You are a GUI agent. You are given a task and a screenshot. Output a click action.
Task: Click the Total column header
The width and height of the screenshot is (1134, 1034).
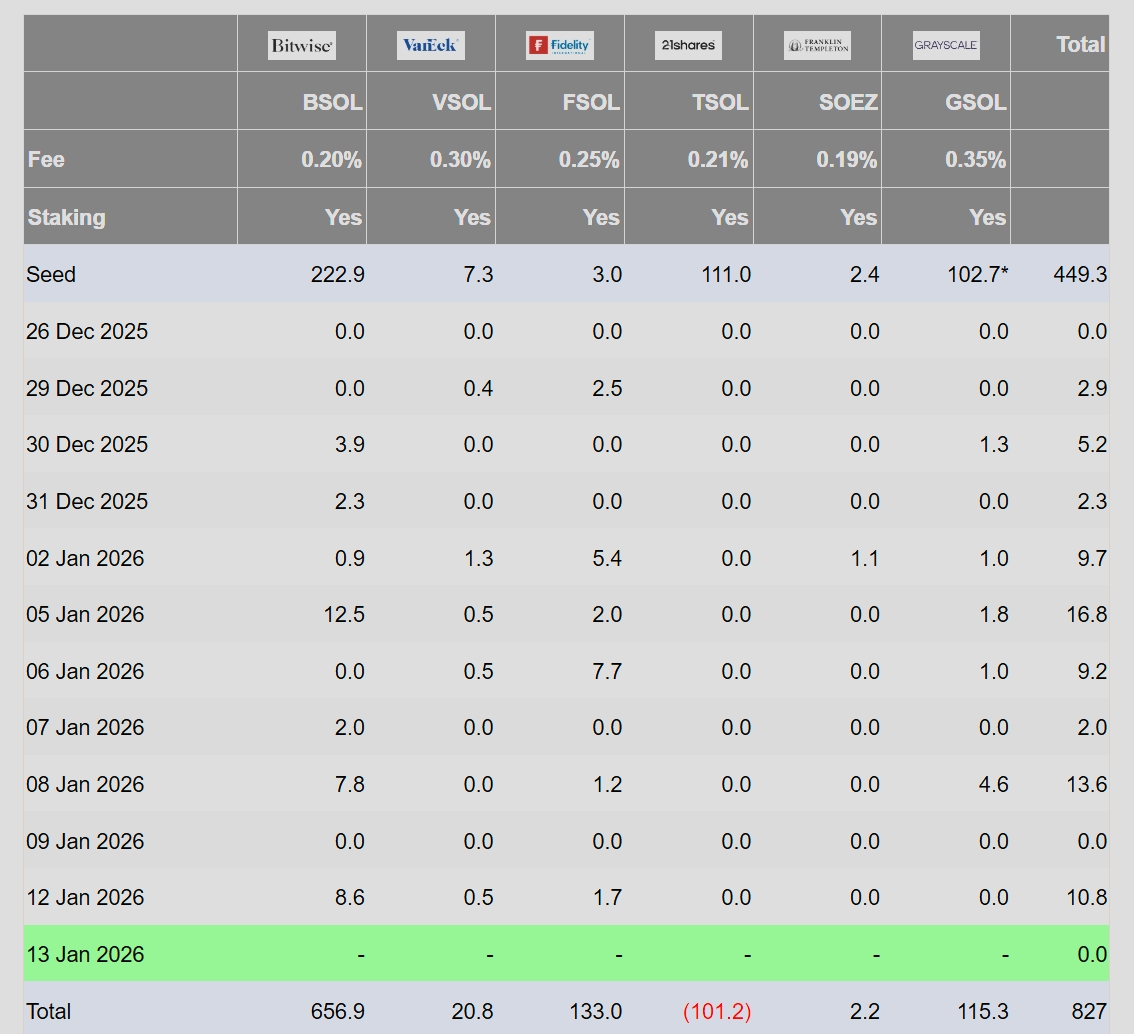tap(1080, 44)
